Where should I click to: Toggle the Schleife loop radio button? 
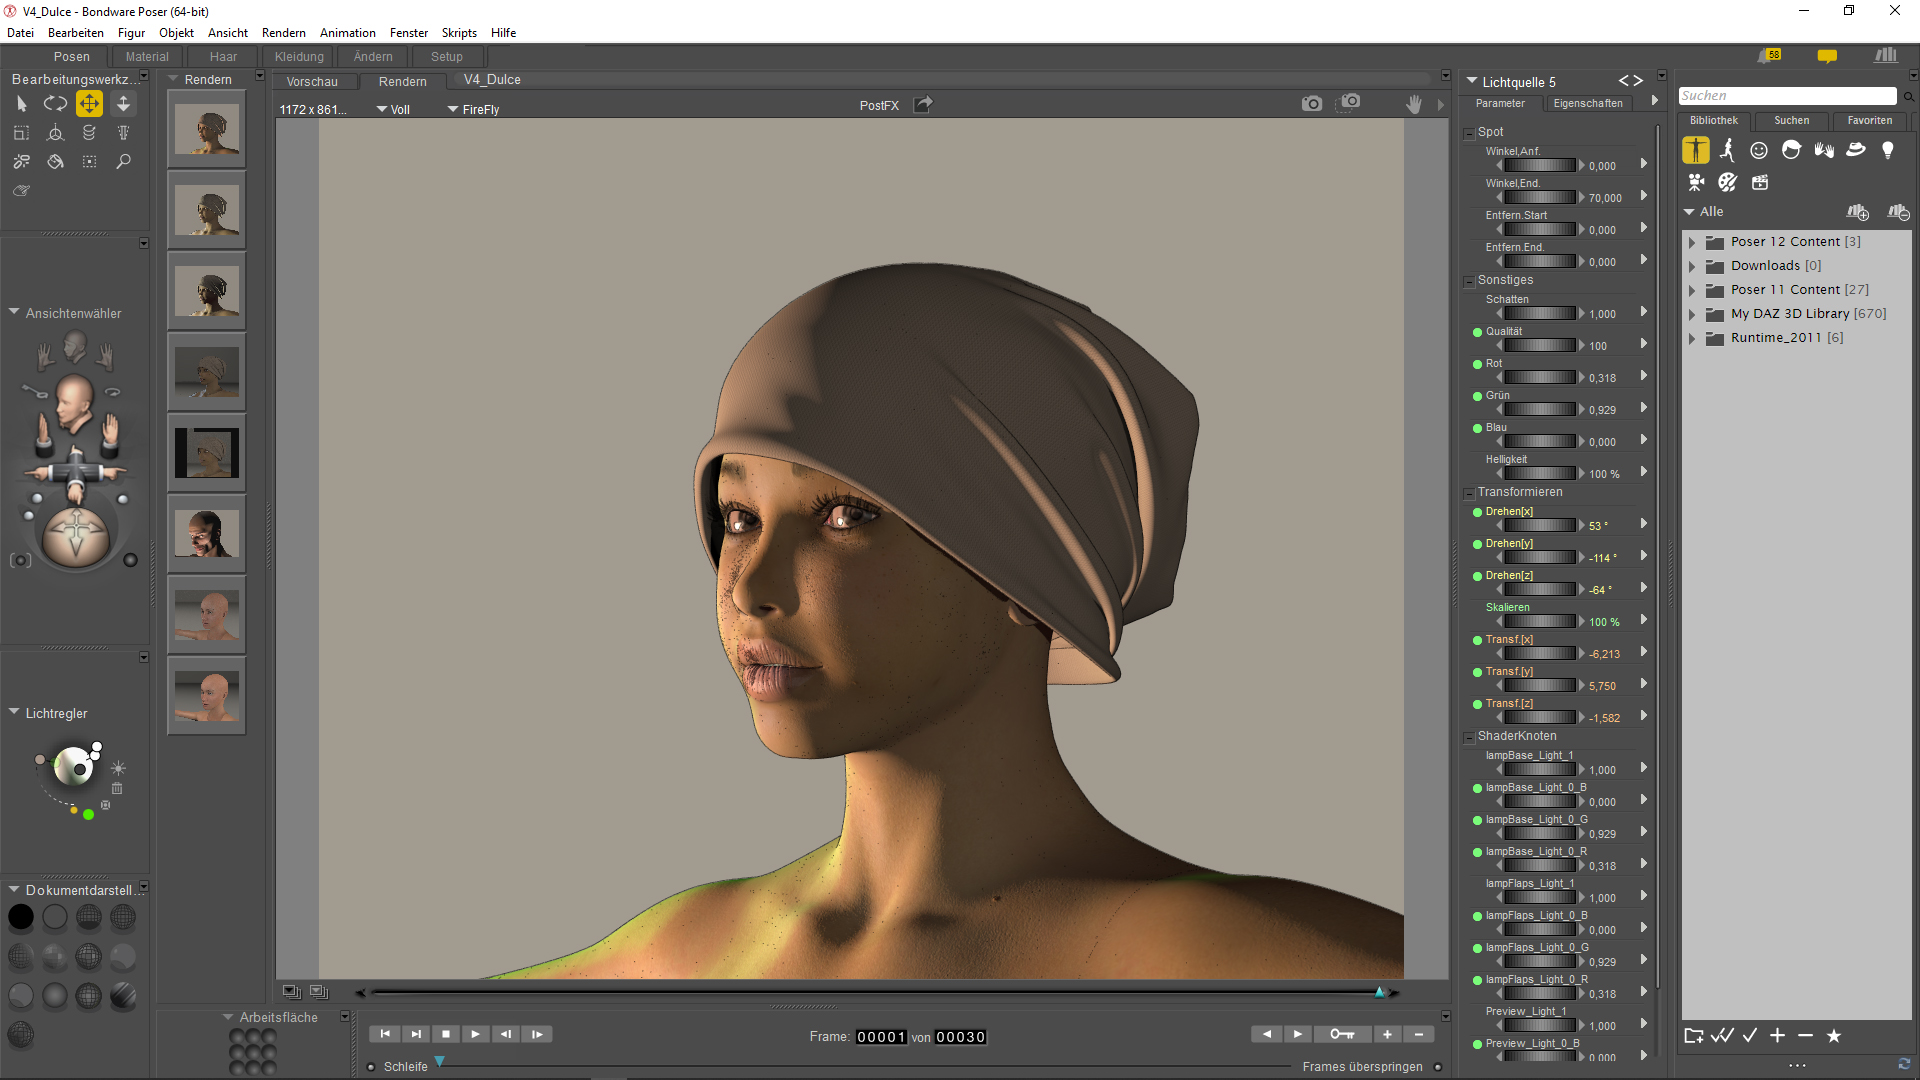click(x=371, y=1067)
